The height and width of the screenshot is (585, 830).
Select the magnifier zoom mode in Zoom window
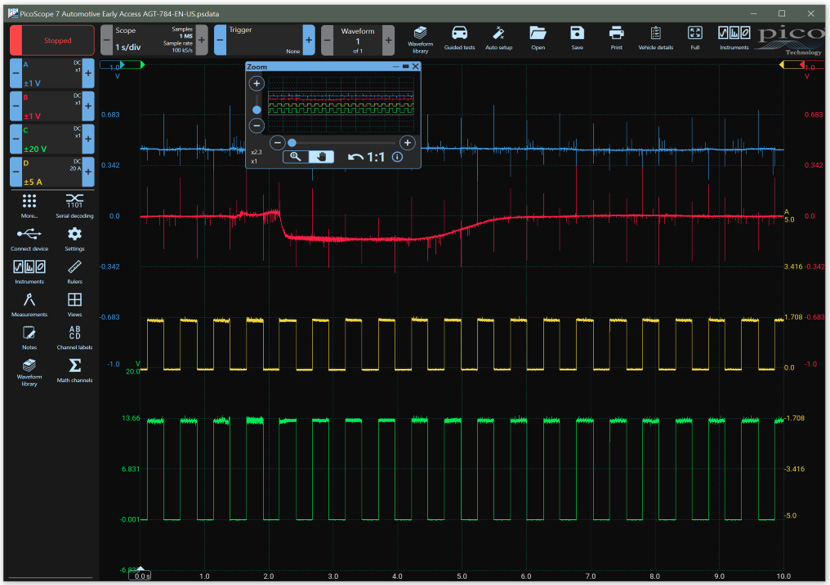point(295,157)
